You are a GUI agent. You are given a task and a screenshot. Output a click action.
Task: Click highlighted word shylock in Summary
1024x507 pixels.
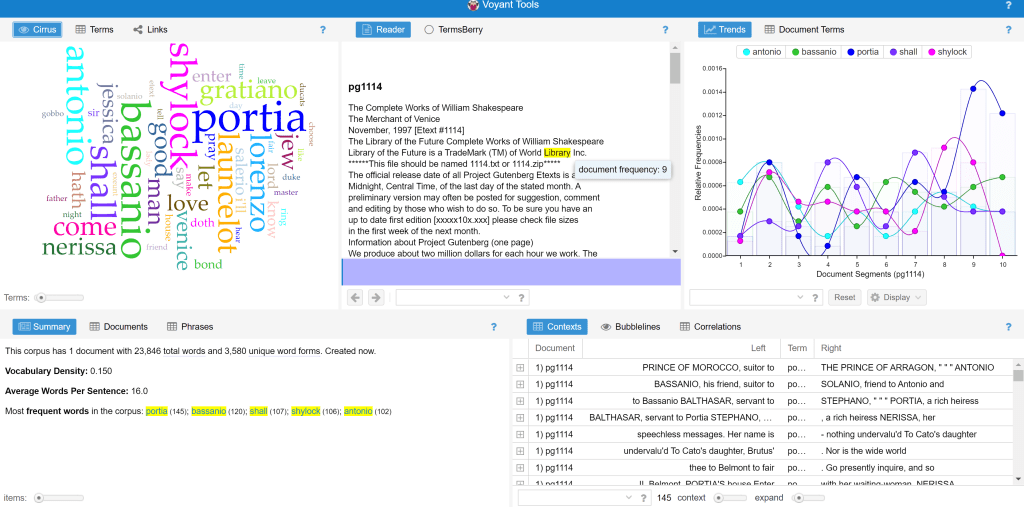coord(306,411)
